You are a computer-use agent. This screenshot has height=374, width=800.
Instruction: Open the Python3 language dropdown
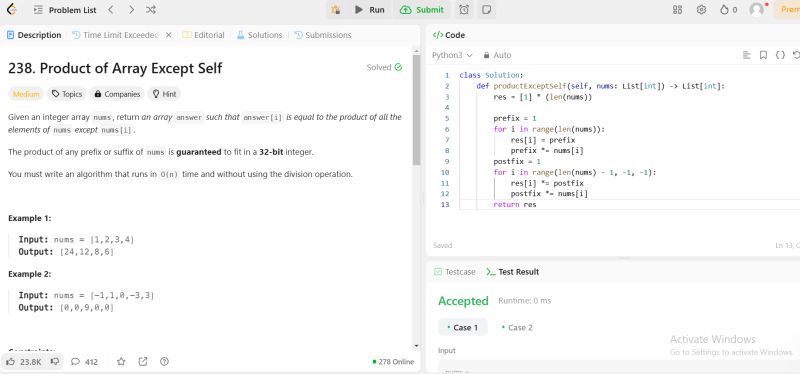452,55
